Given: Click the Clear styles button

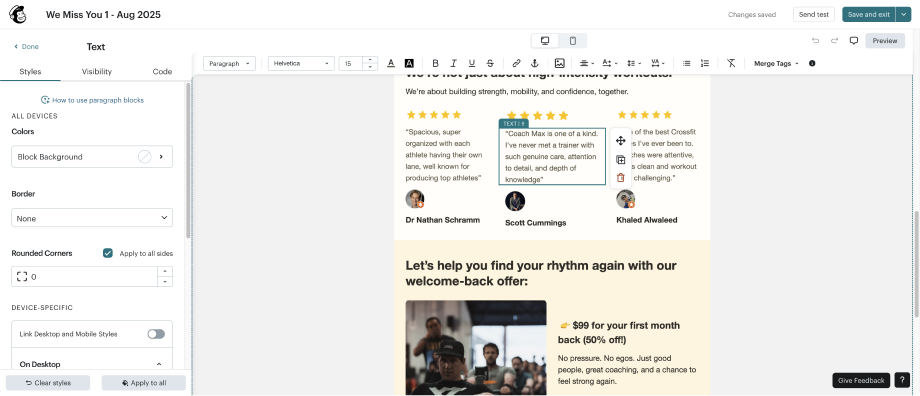Looking at the screenshot, I should pos(48,383).
